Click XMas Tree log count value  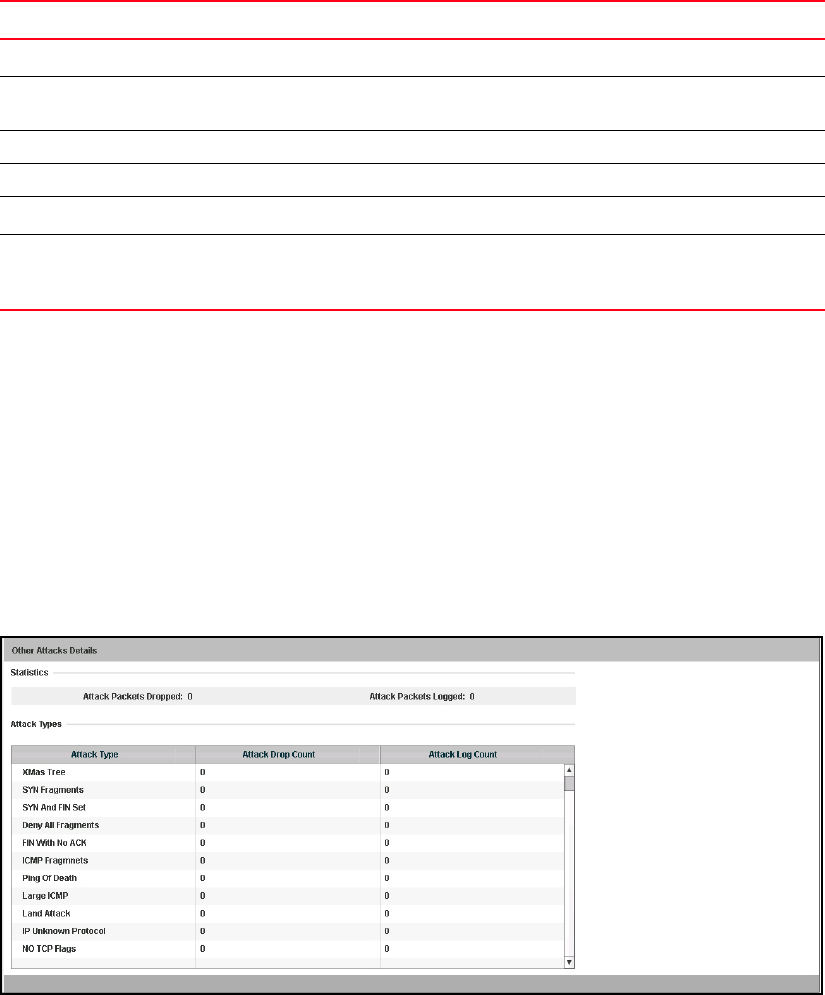(x=386, y=772)
